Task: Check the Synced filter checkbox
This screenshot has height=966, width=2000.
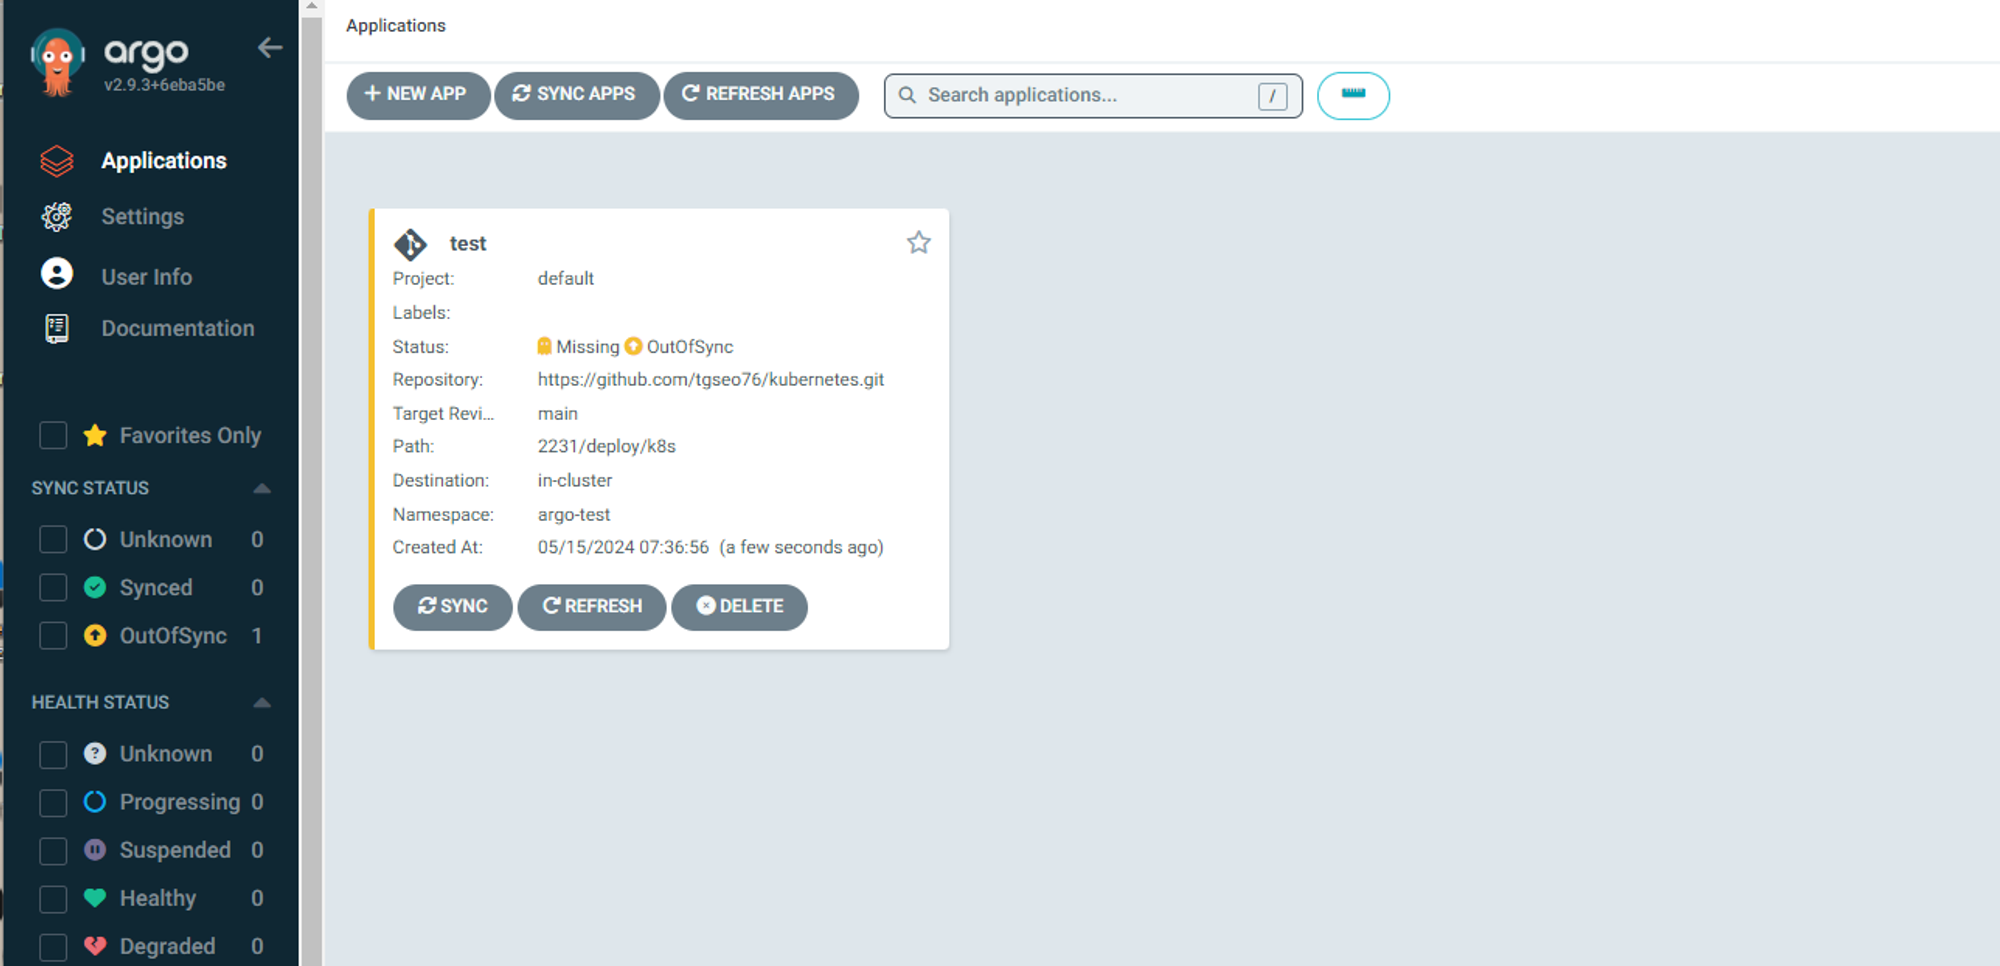Action: (x=53, y=587)
